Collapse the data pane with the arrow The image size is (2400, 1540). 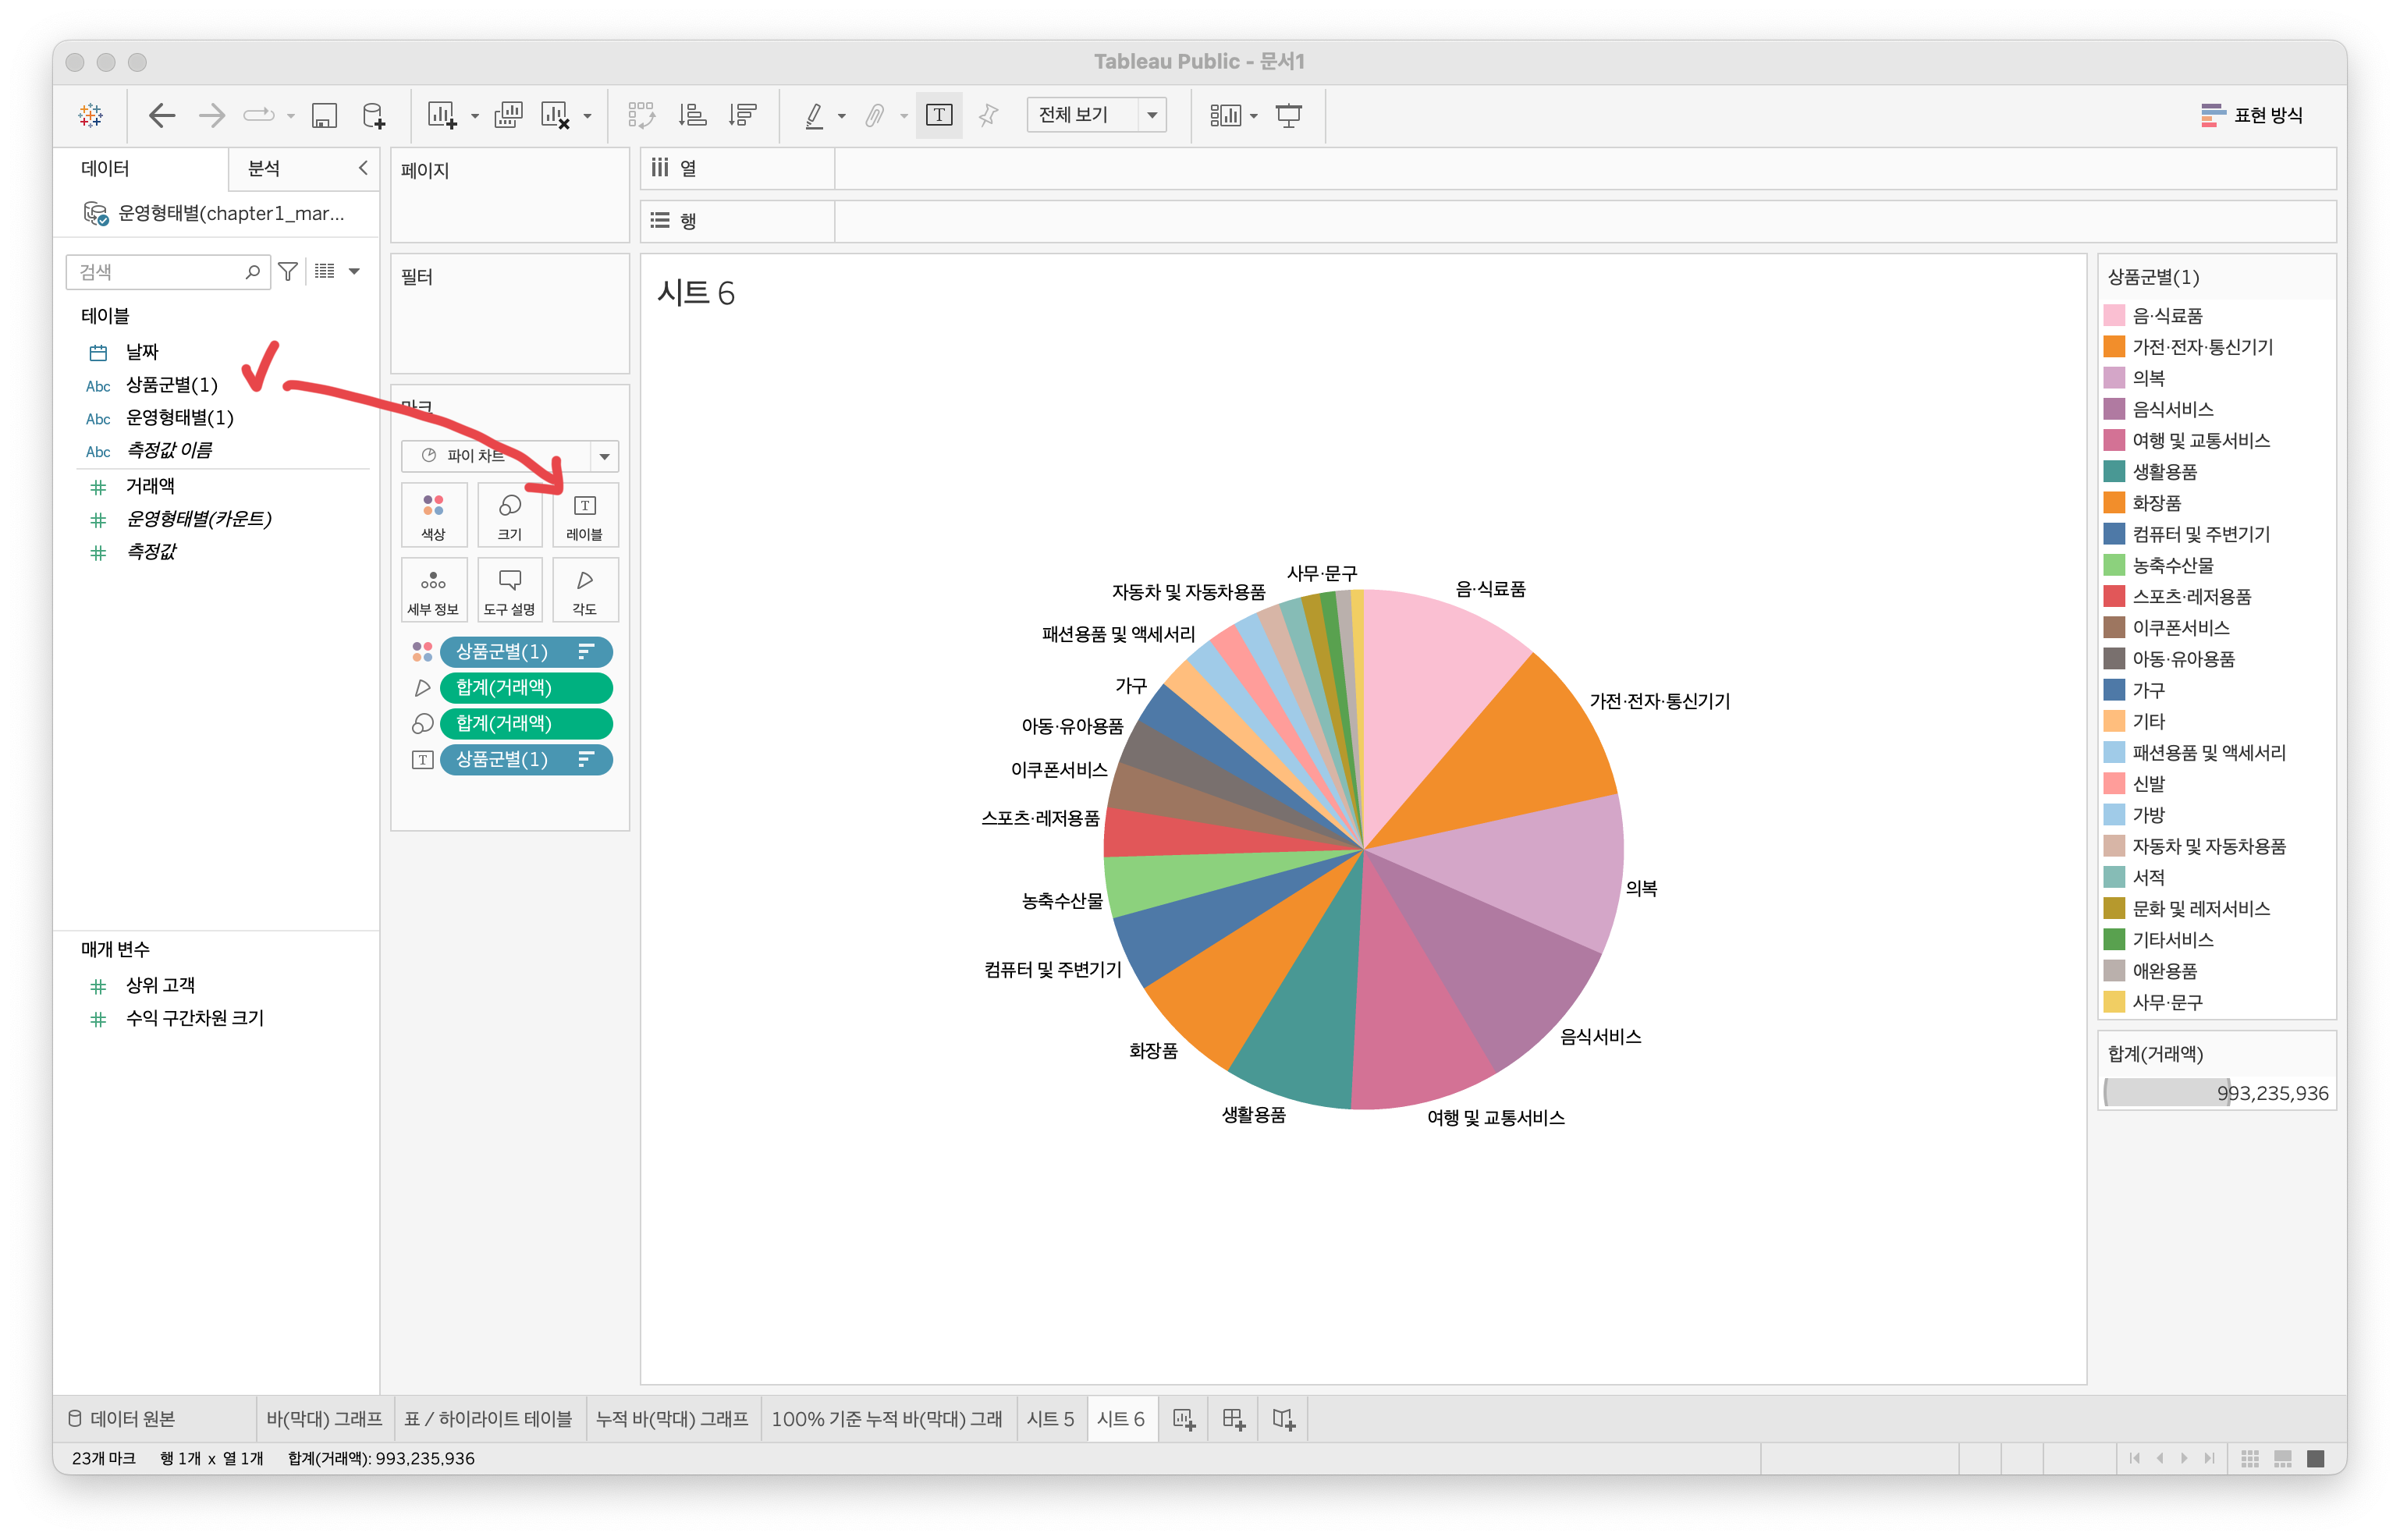pos(363,168)
